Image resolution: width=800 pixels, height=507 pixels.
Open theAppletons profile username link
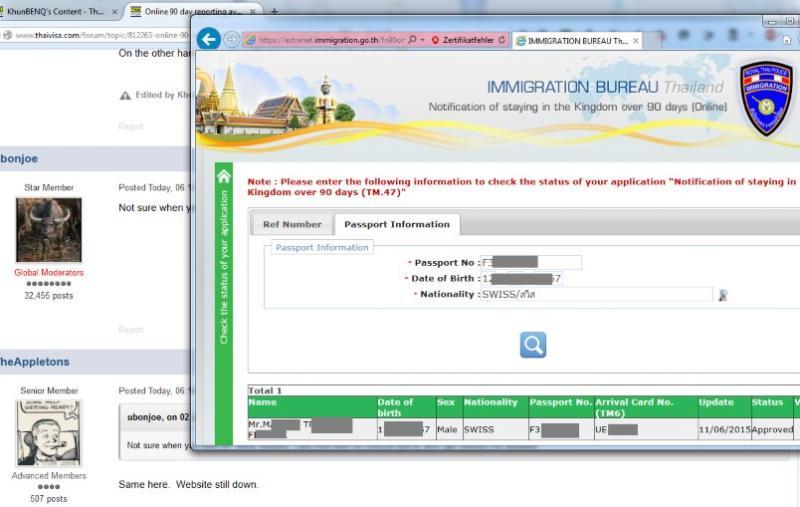pyautogui.click(x=34, y=362)
